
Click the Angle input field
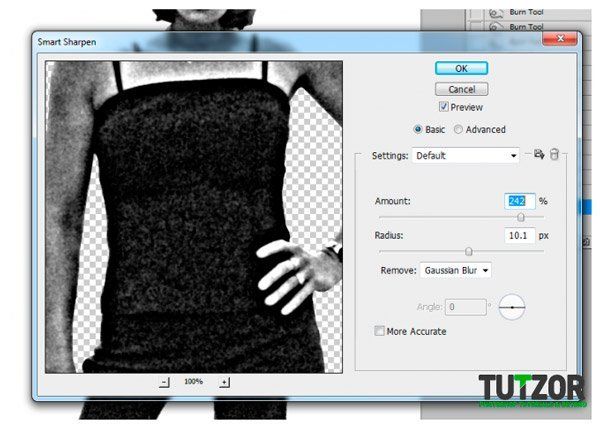tap(466, 307)
